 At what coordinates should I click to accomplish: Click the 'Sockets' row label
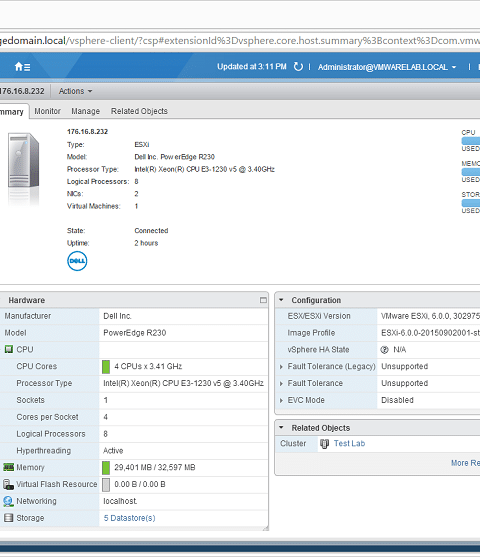[x=30, y=400]
